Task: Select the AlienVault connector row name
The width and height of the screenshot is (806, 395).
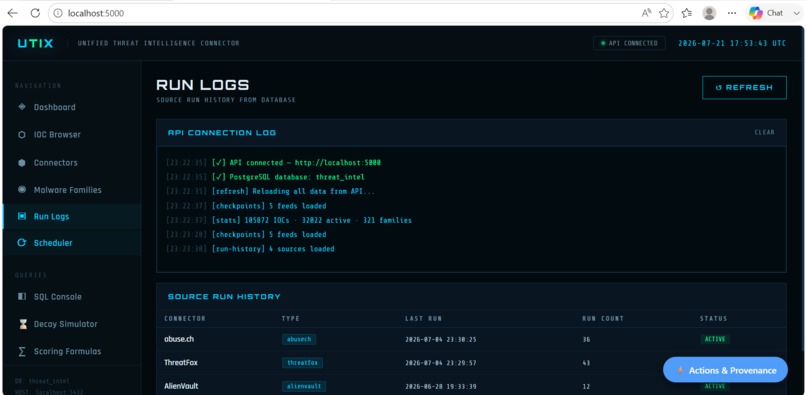Action: [x=181, y=386]
